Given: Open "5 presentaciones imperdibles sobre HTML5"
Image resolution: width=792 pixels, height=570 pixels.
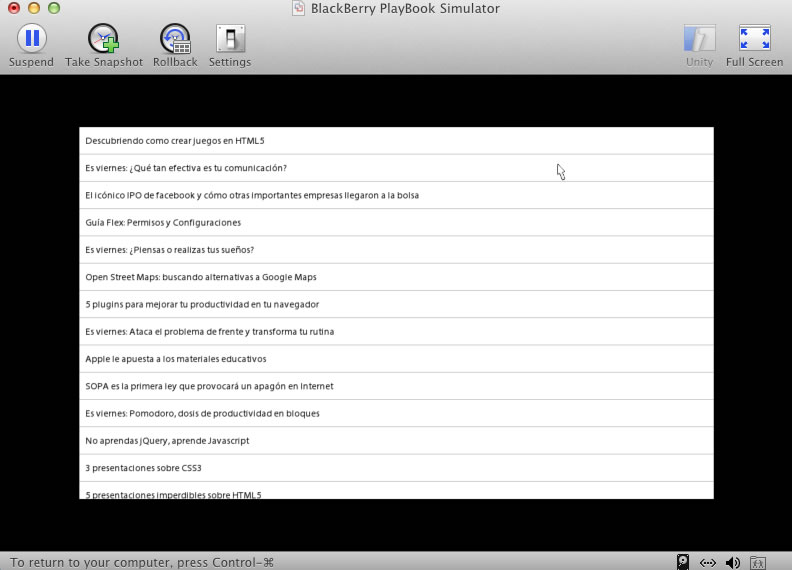Looking at the screenshot, I should [x=397, y=491].
